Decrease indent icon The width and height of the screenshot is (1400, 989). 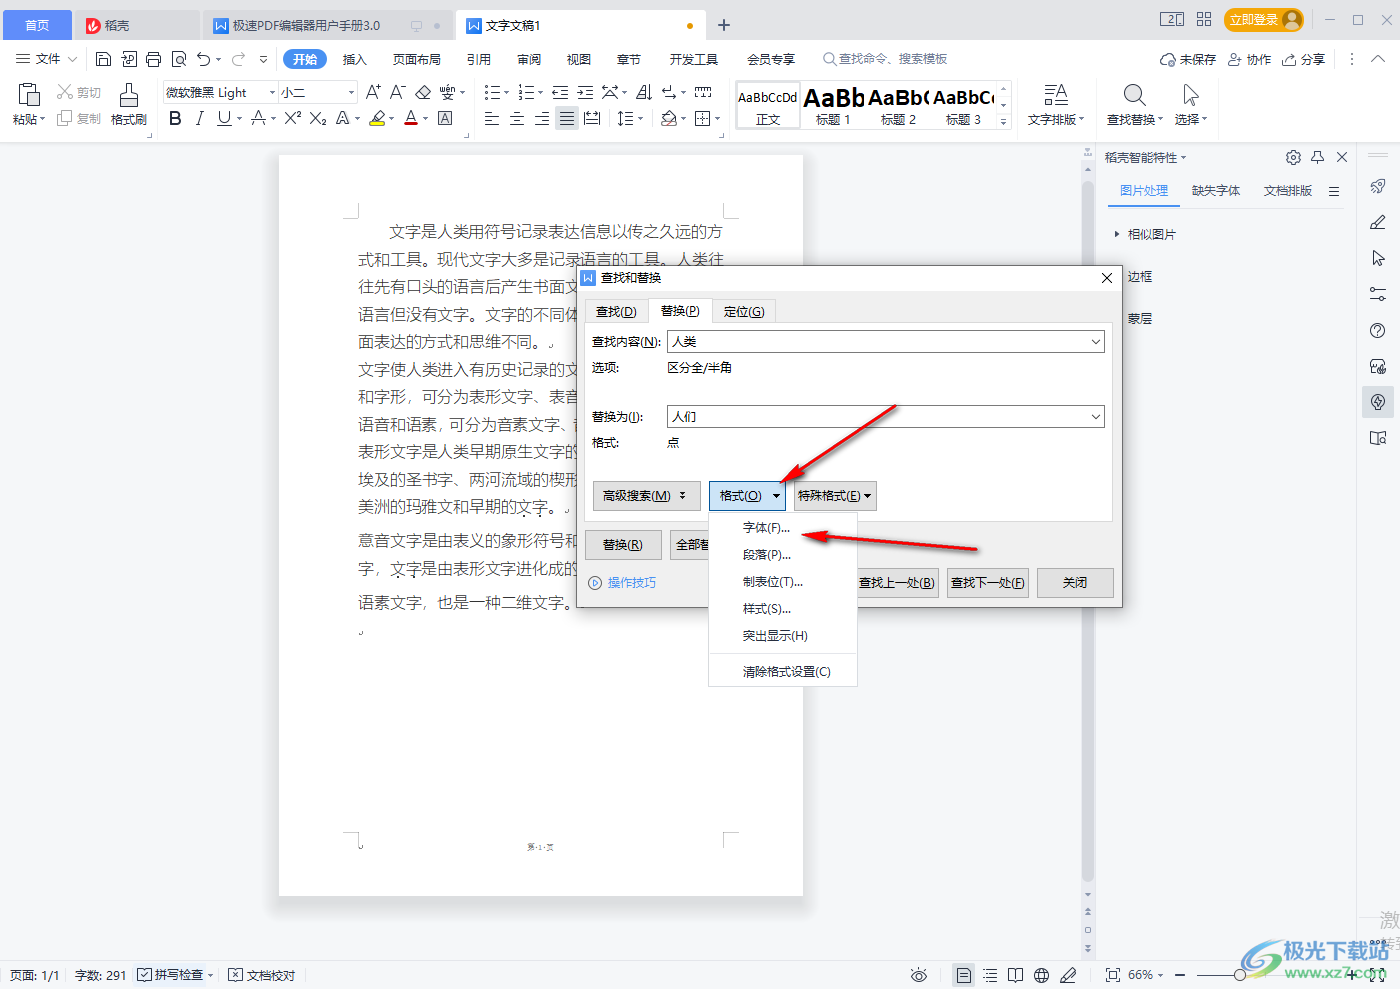560,92
